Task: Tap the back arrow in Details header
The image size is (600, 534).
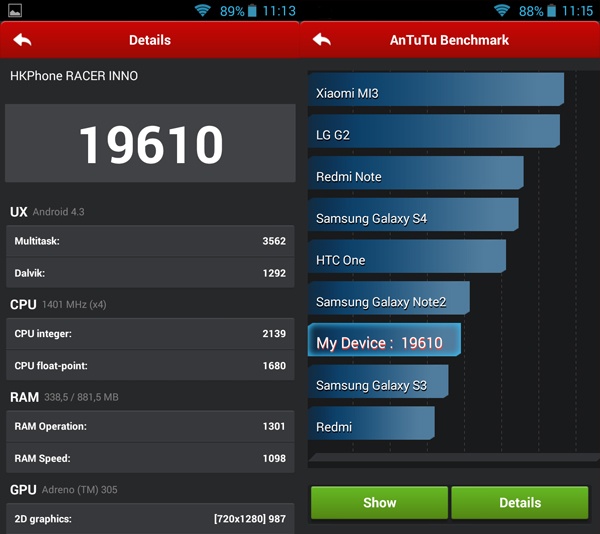Action: pyautogui.click(x=22, y=40)
